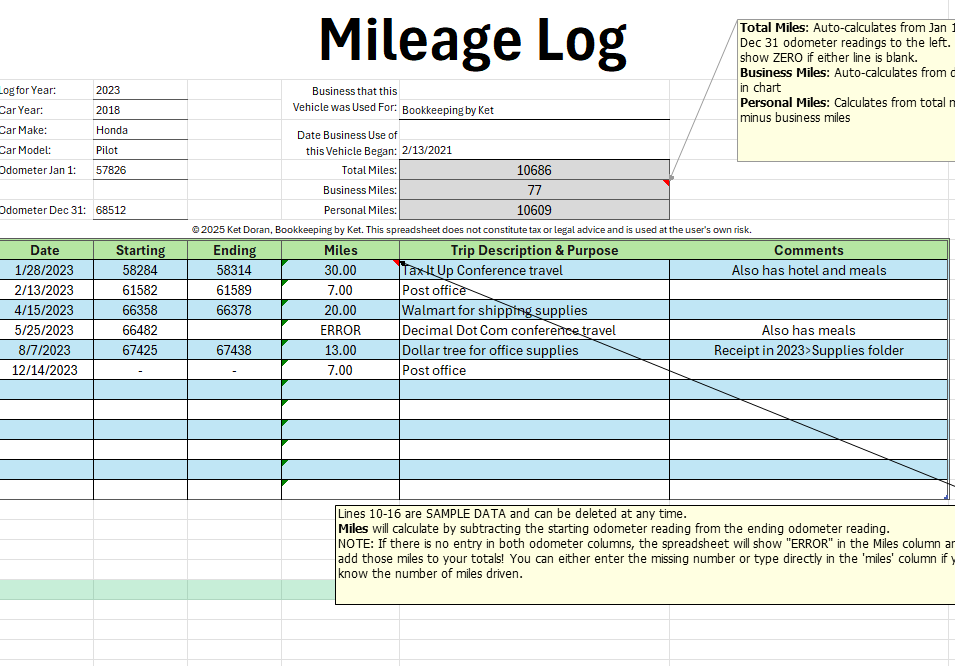The image size is (955, 666).
Task: Select the Tax It Up Conference travel cell
Action: 534,270
